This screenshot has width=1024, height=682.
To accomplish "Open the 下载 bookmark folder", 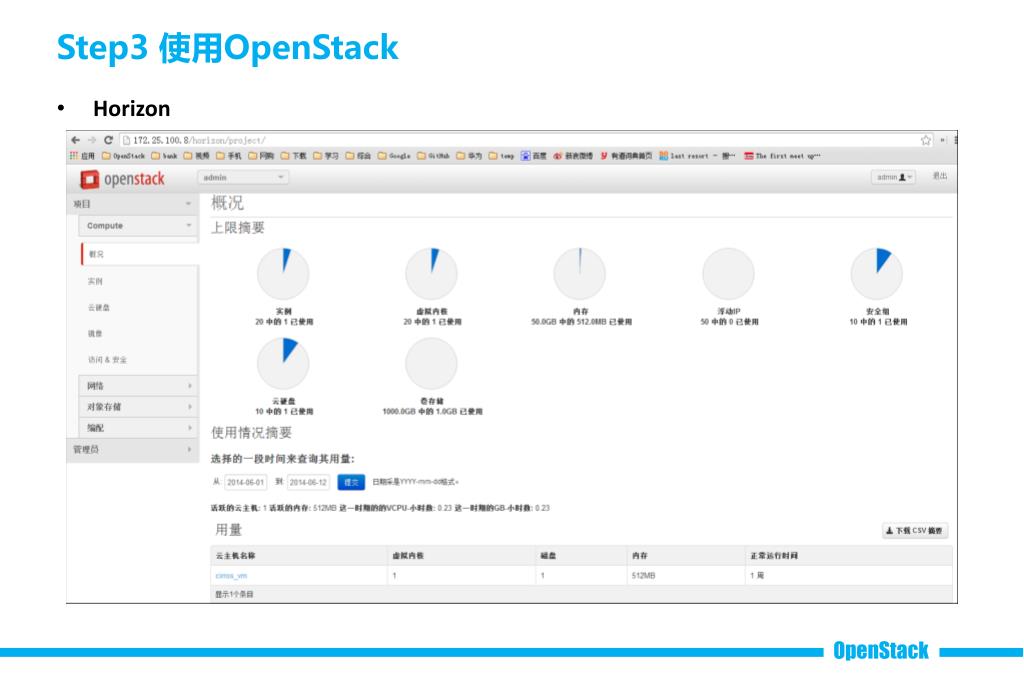I will (x=294, y=155).
